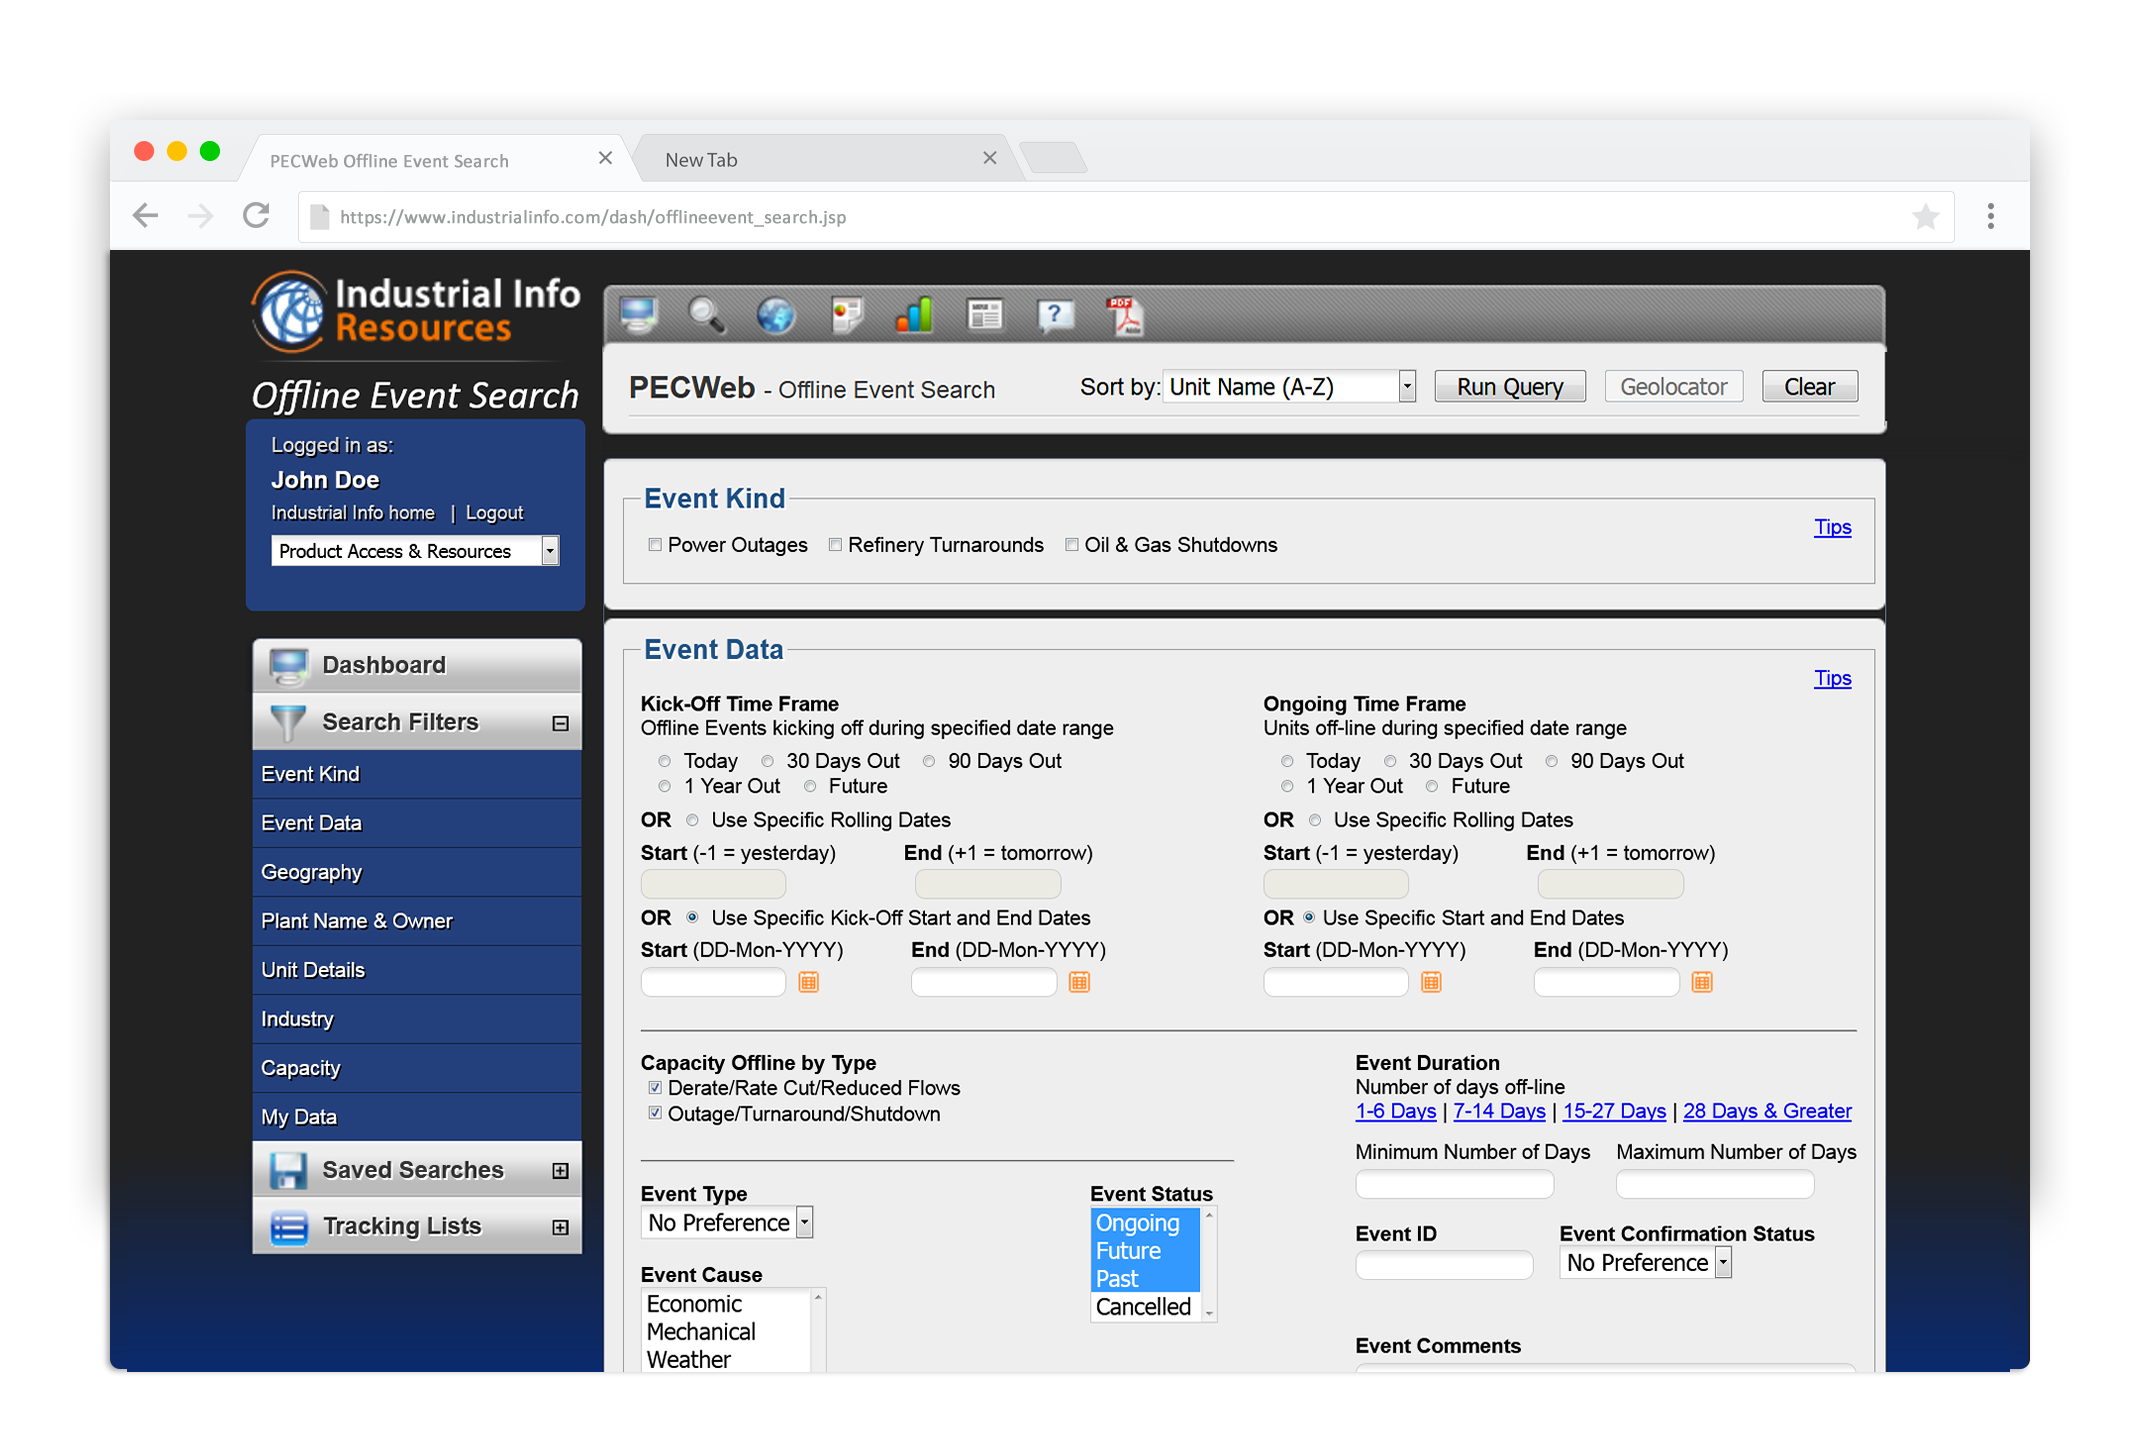Click the 28 Days & Greater link
2146x1455 pixels.
click(1767, 1111)
